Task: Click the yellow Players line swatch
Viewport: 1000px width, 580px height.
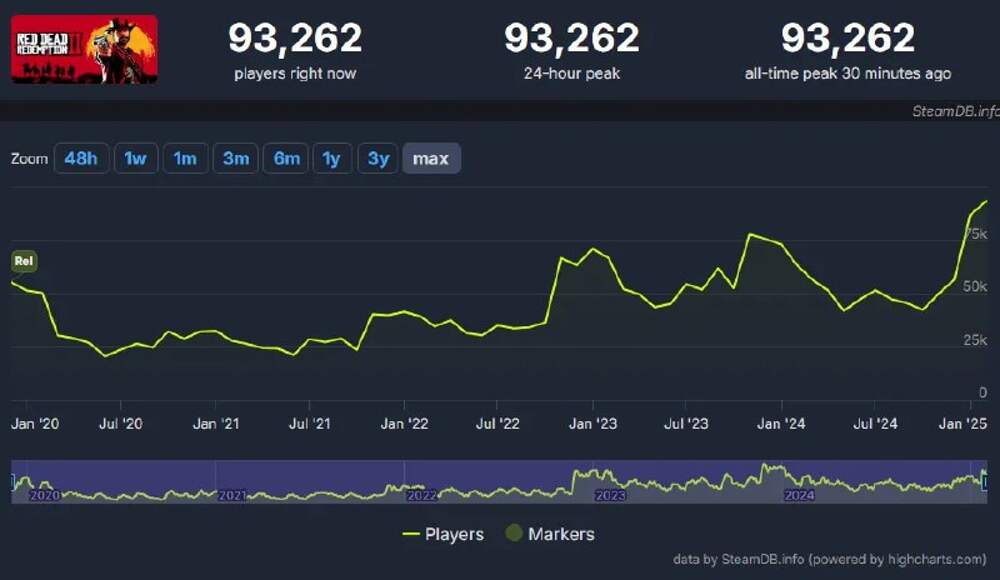Action: click(x=411, y=534)
